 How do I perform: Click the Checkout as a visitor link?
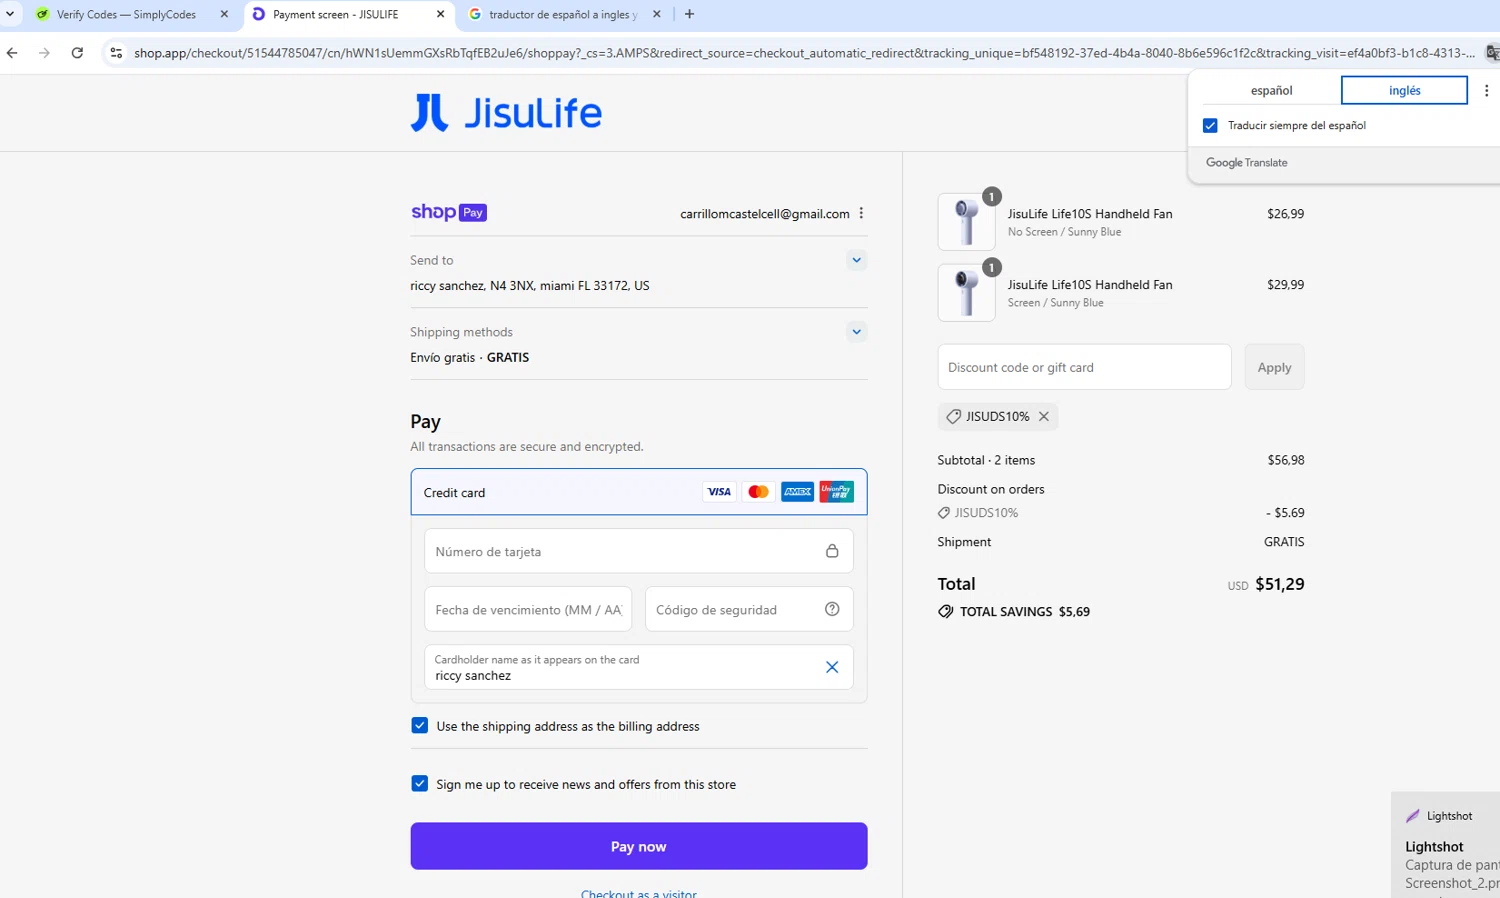click(x=639, y=893)
